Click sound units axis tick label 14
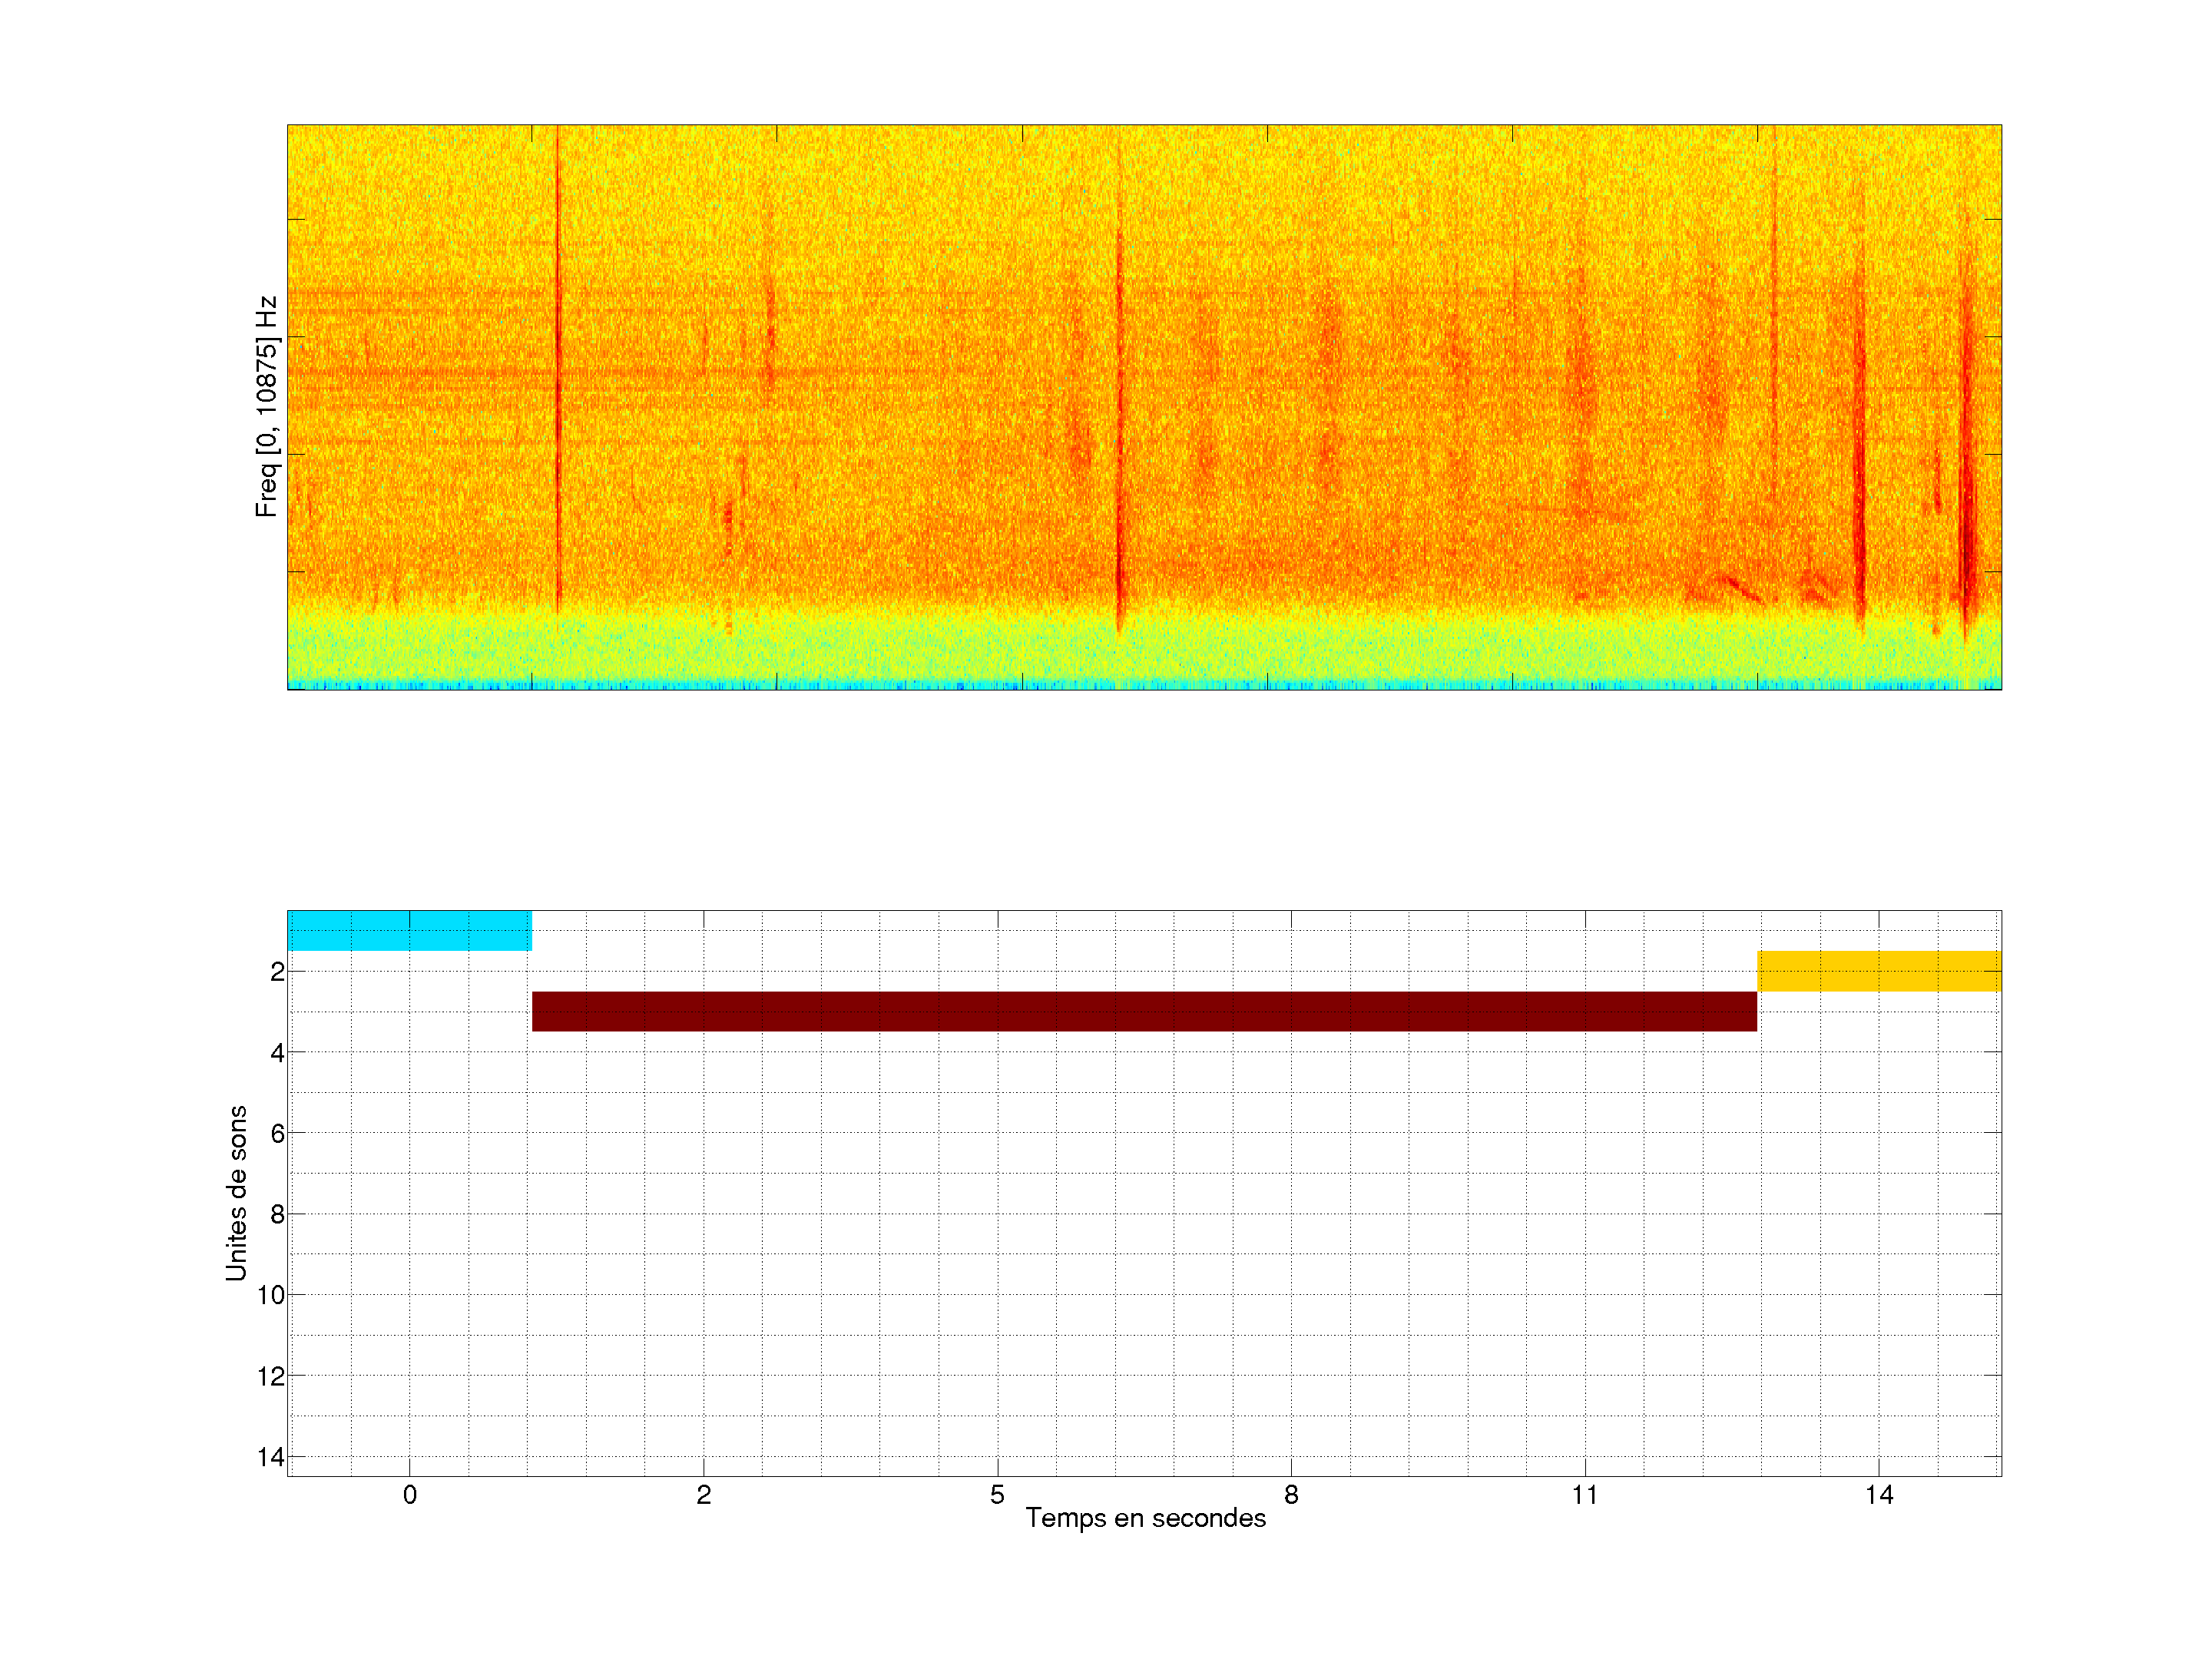The image size is (2212, 1659). coord(271,1457)
